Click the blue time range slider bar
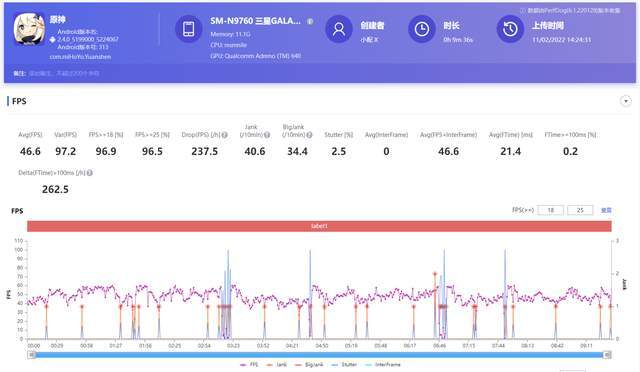Screen dimensions: 640x372 point(319,355)
